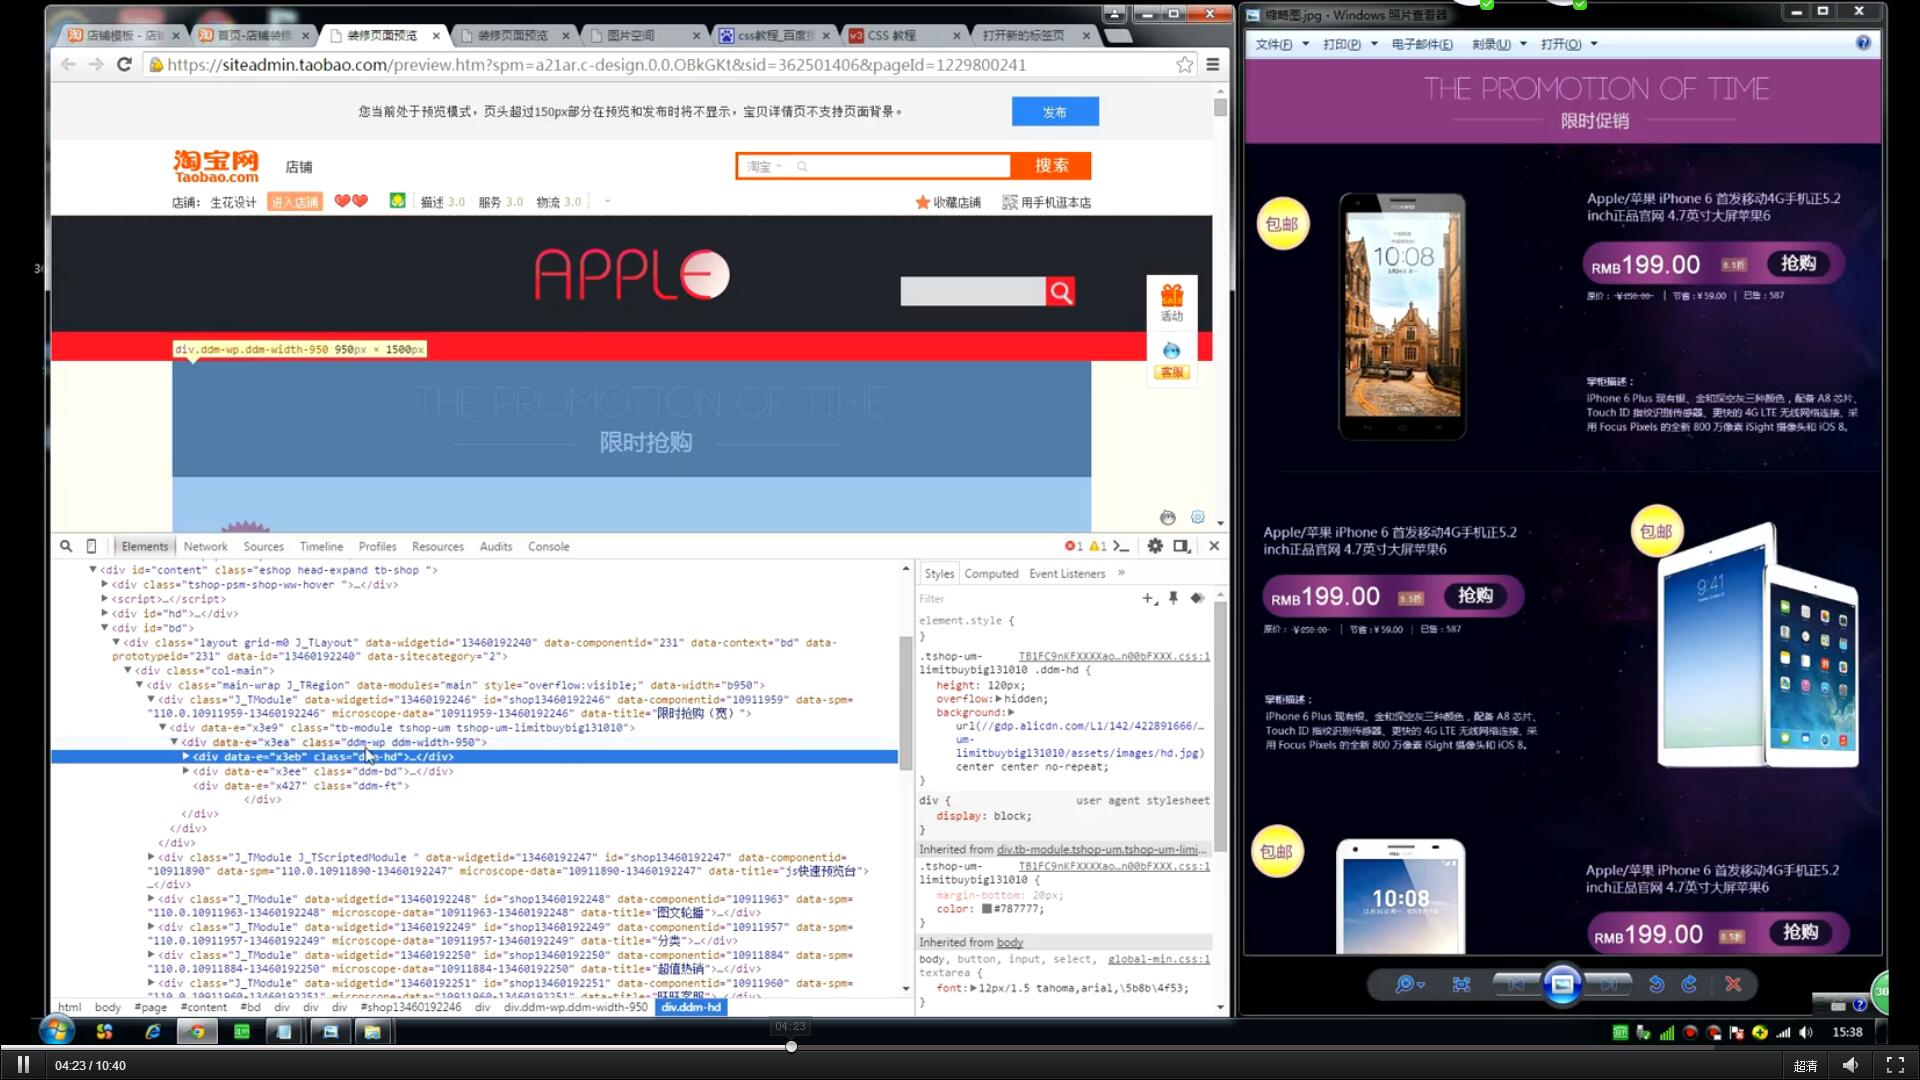Click the Styles filter input field
Viewport: 1920px width, 1080px height.
1025,598
